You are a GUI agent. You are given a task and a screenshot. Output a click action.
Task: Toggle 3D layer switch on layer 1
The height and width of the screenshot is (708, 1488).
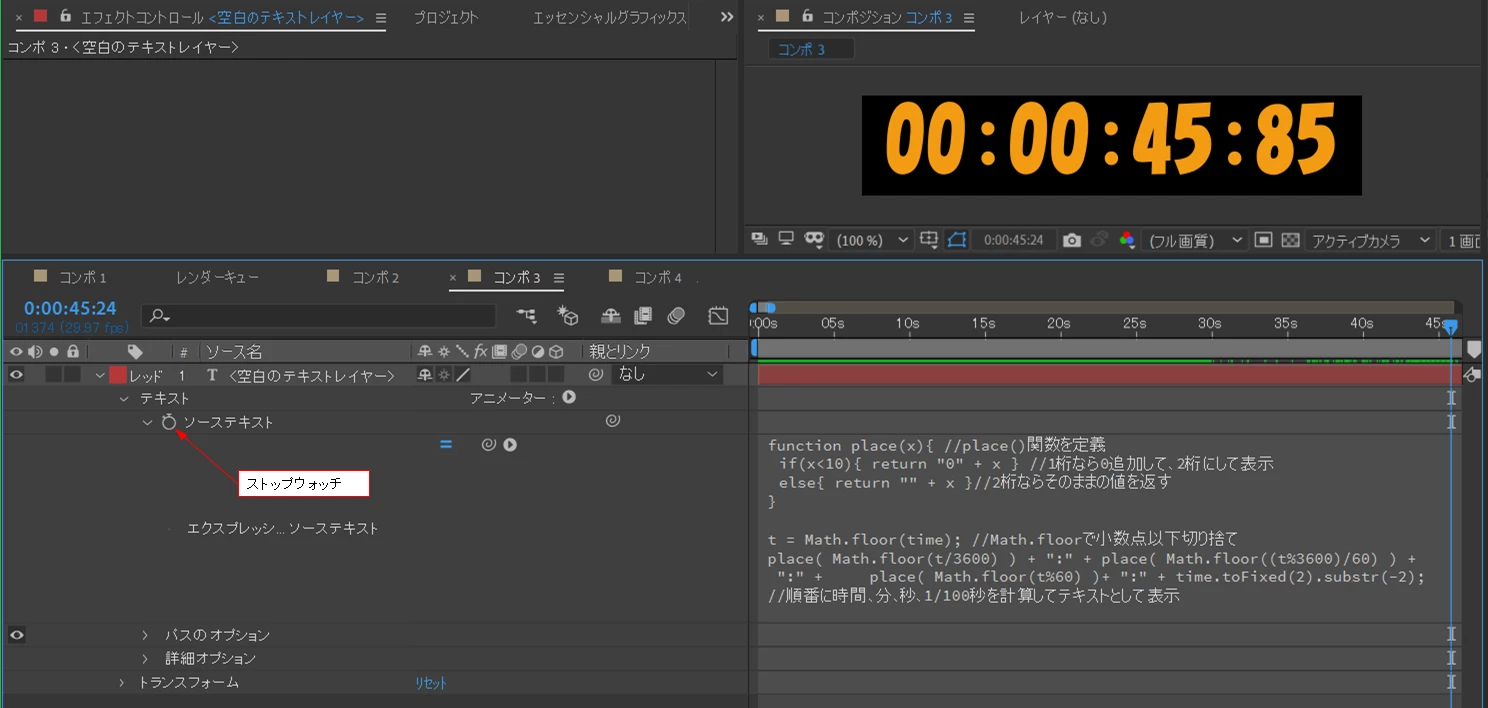[x=556, y=375]
